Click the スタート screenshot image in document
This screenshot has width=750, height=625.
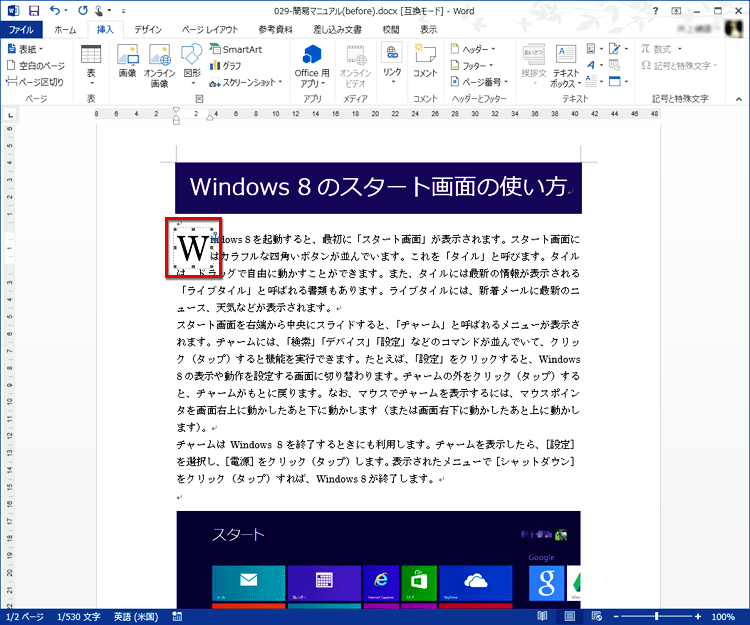click(x=378, y=559)
